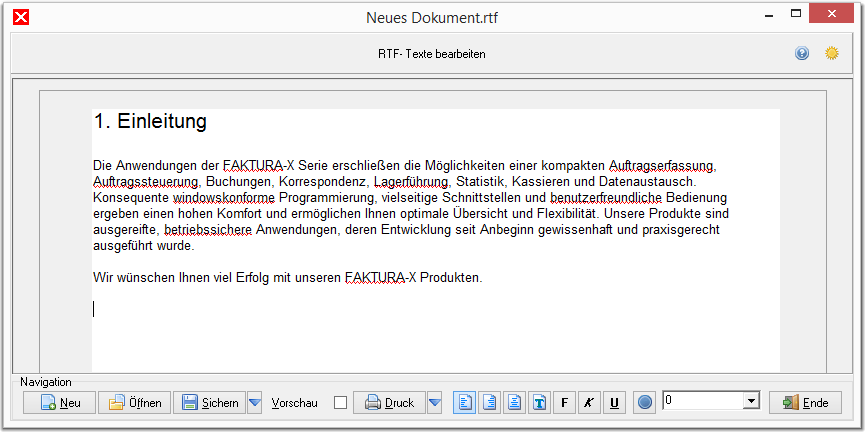Image resolution: width=865 pixels, height=432 pixels.
Task: Align text left
Action: [x=464, y=403]
